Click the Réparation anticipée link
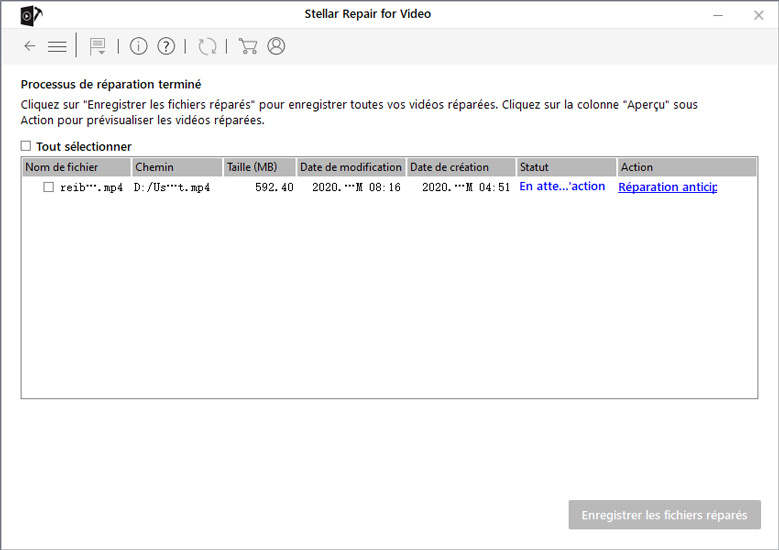The image size is (779, 550). pyautogui.click(x=668, y=187)
